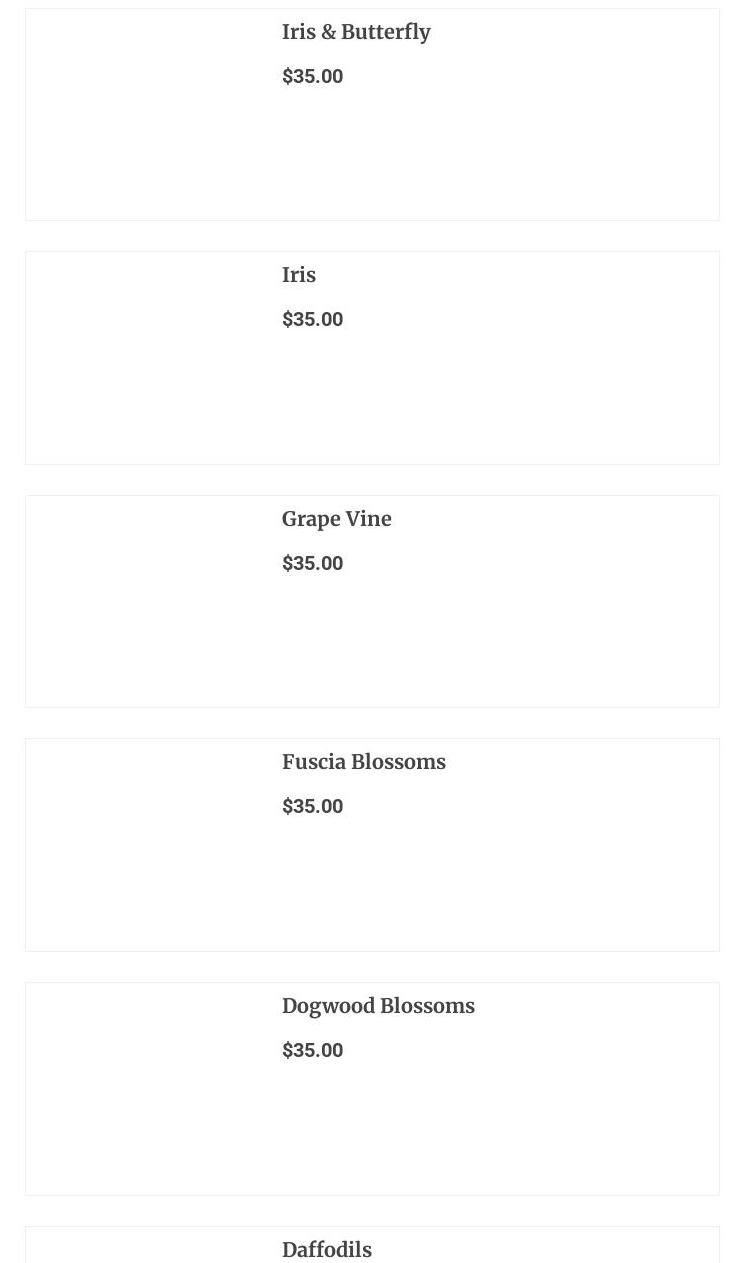Open the Grape Vine product link
This screenshot has height=1263, width=745.
point(336,519)
